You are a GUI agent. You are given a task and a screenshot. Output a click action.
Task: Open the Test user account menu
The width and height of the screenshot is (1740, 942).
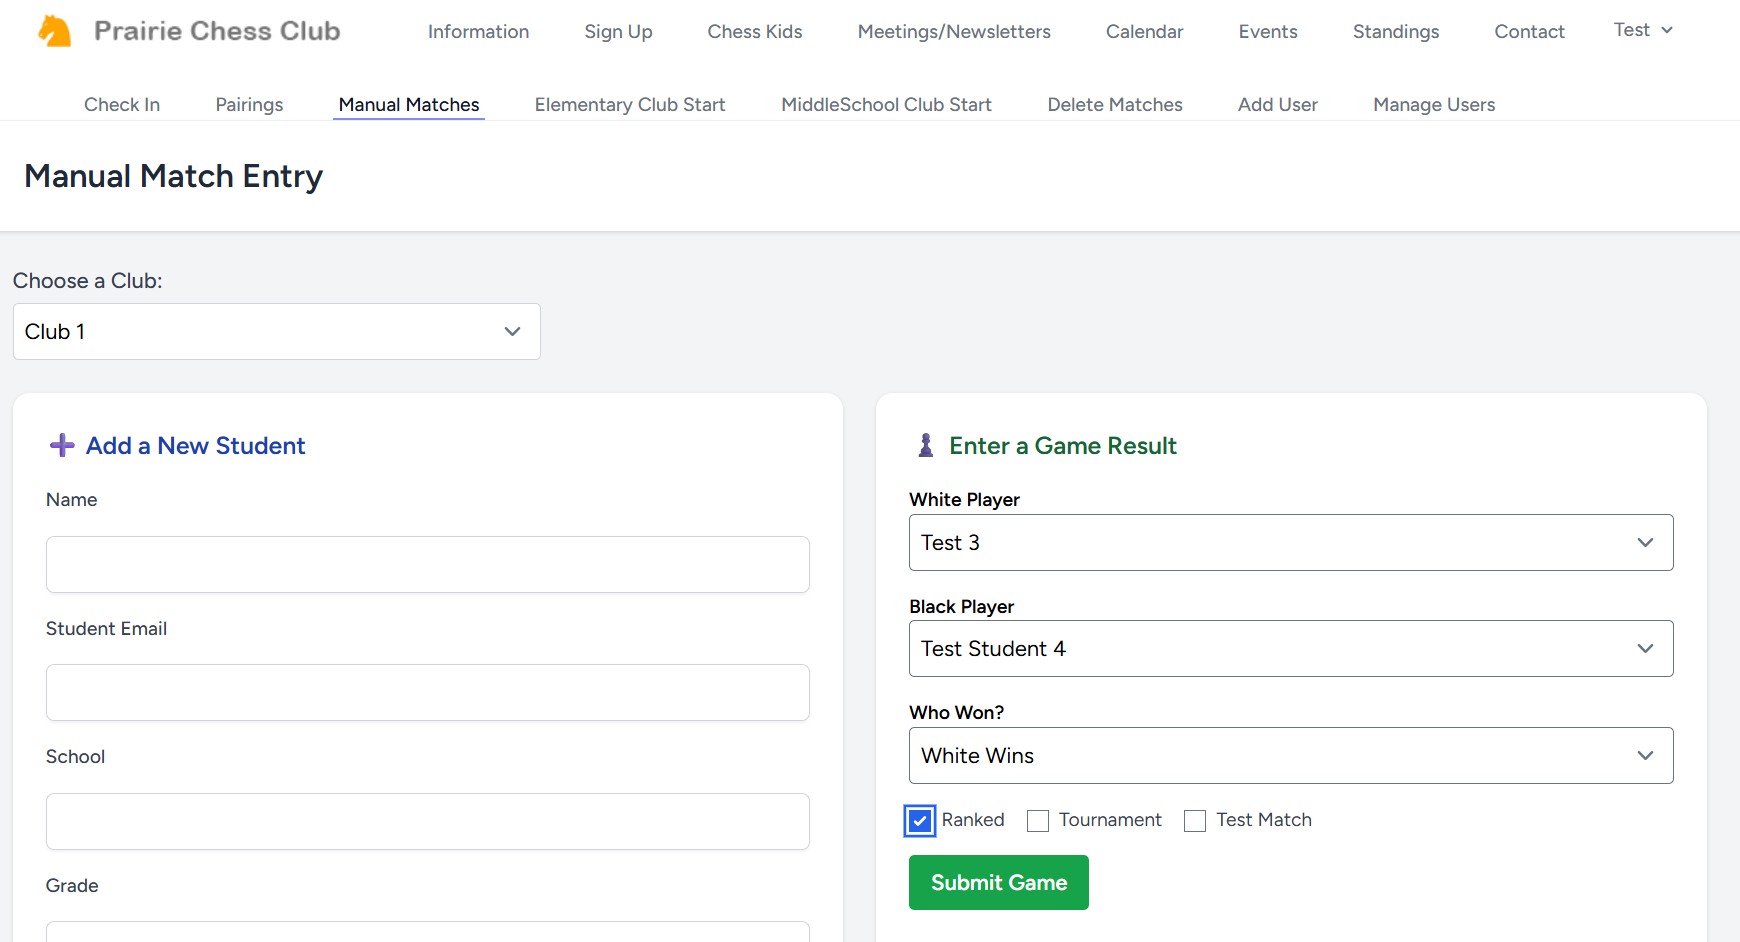pos(1642,30)
